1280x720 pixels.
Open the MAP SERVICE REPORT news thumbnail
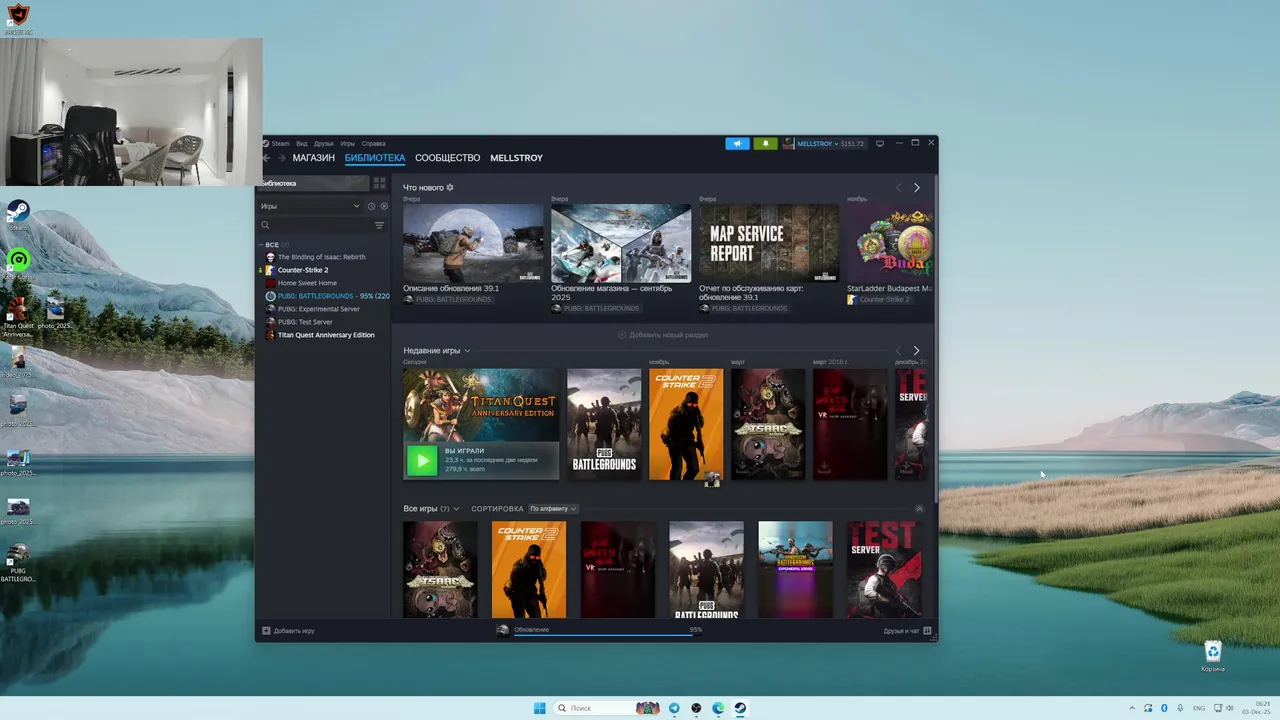[x=769, y=244]
